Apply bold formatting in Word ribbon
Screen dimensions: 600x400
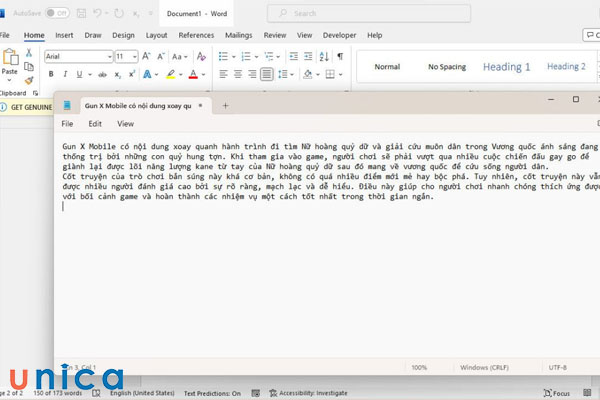coord(51,74)
